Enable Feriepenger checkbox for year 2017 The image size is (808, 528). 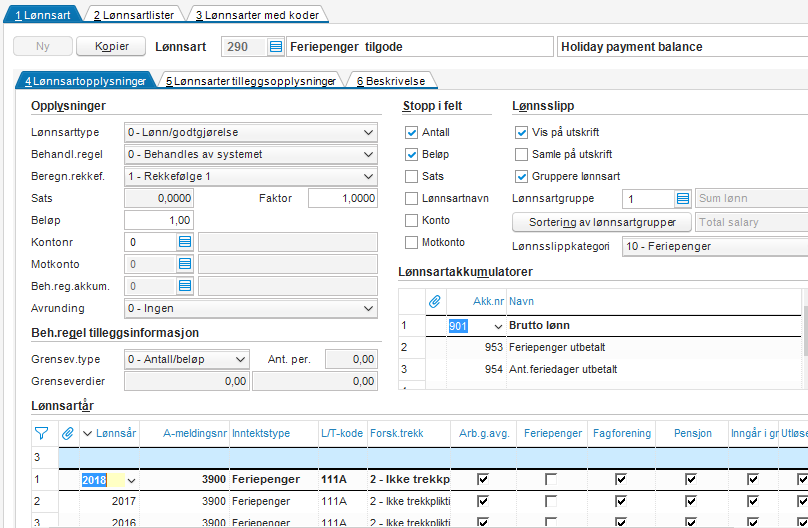[x=551, y=501]
